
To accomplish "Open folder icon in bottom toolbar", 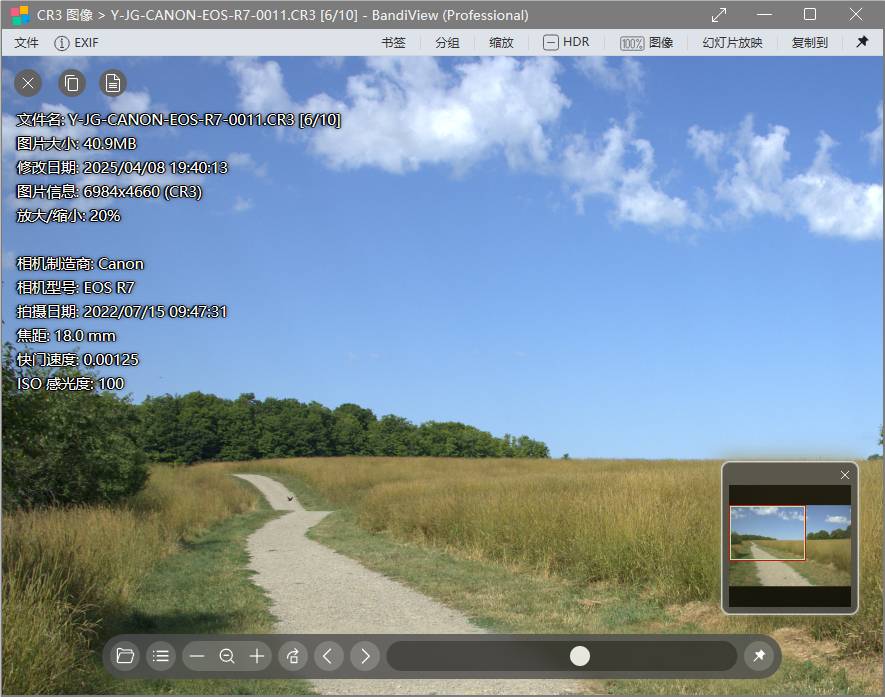I will point(125,656).
